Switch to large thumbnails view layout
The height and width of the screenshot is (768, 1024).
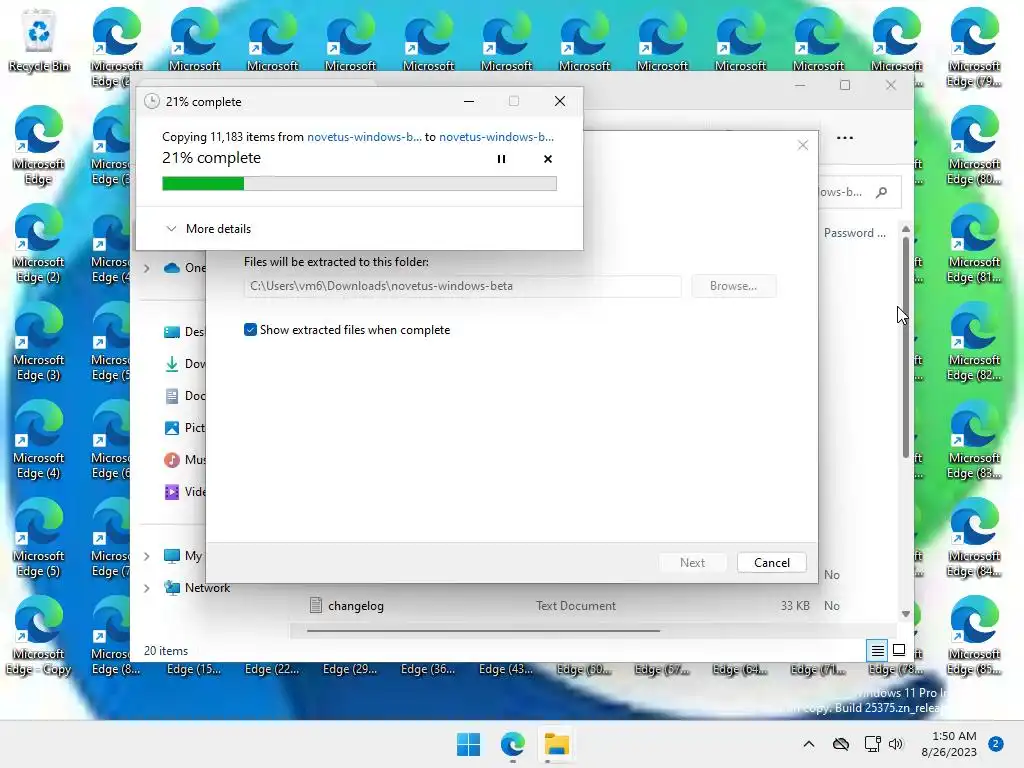899,650
